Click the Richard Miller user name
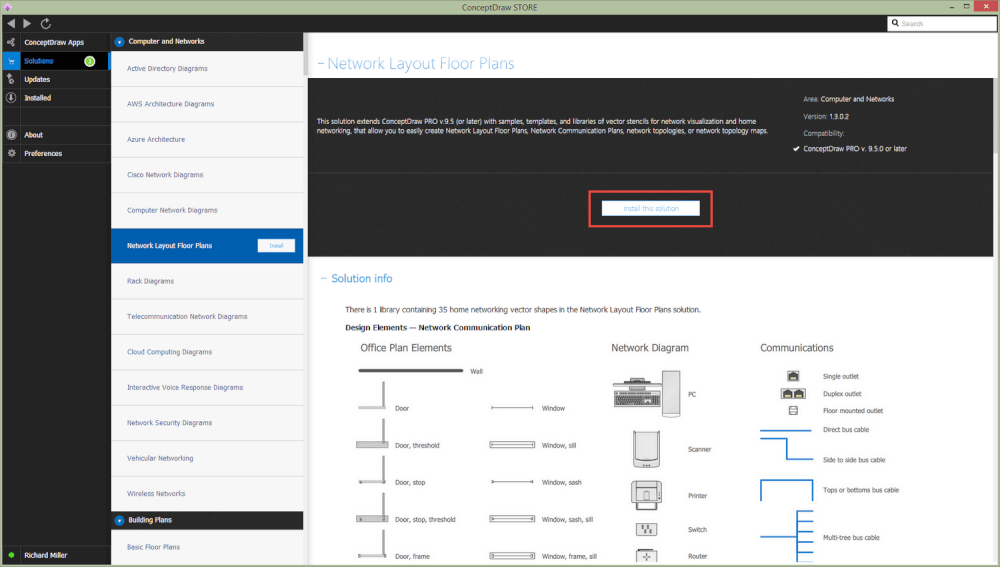This screenshot has width=1000, height=567. coord(45,555)
